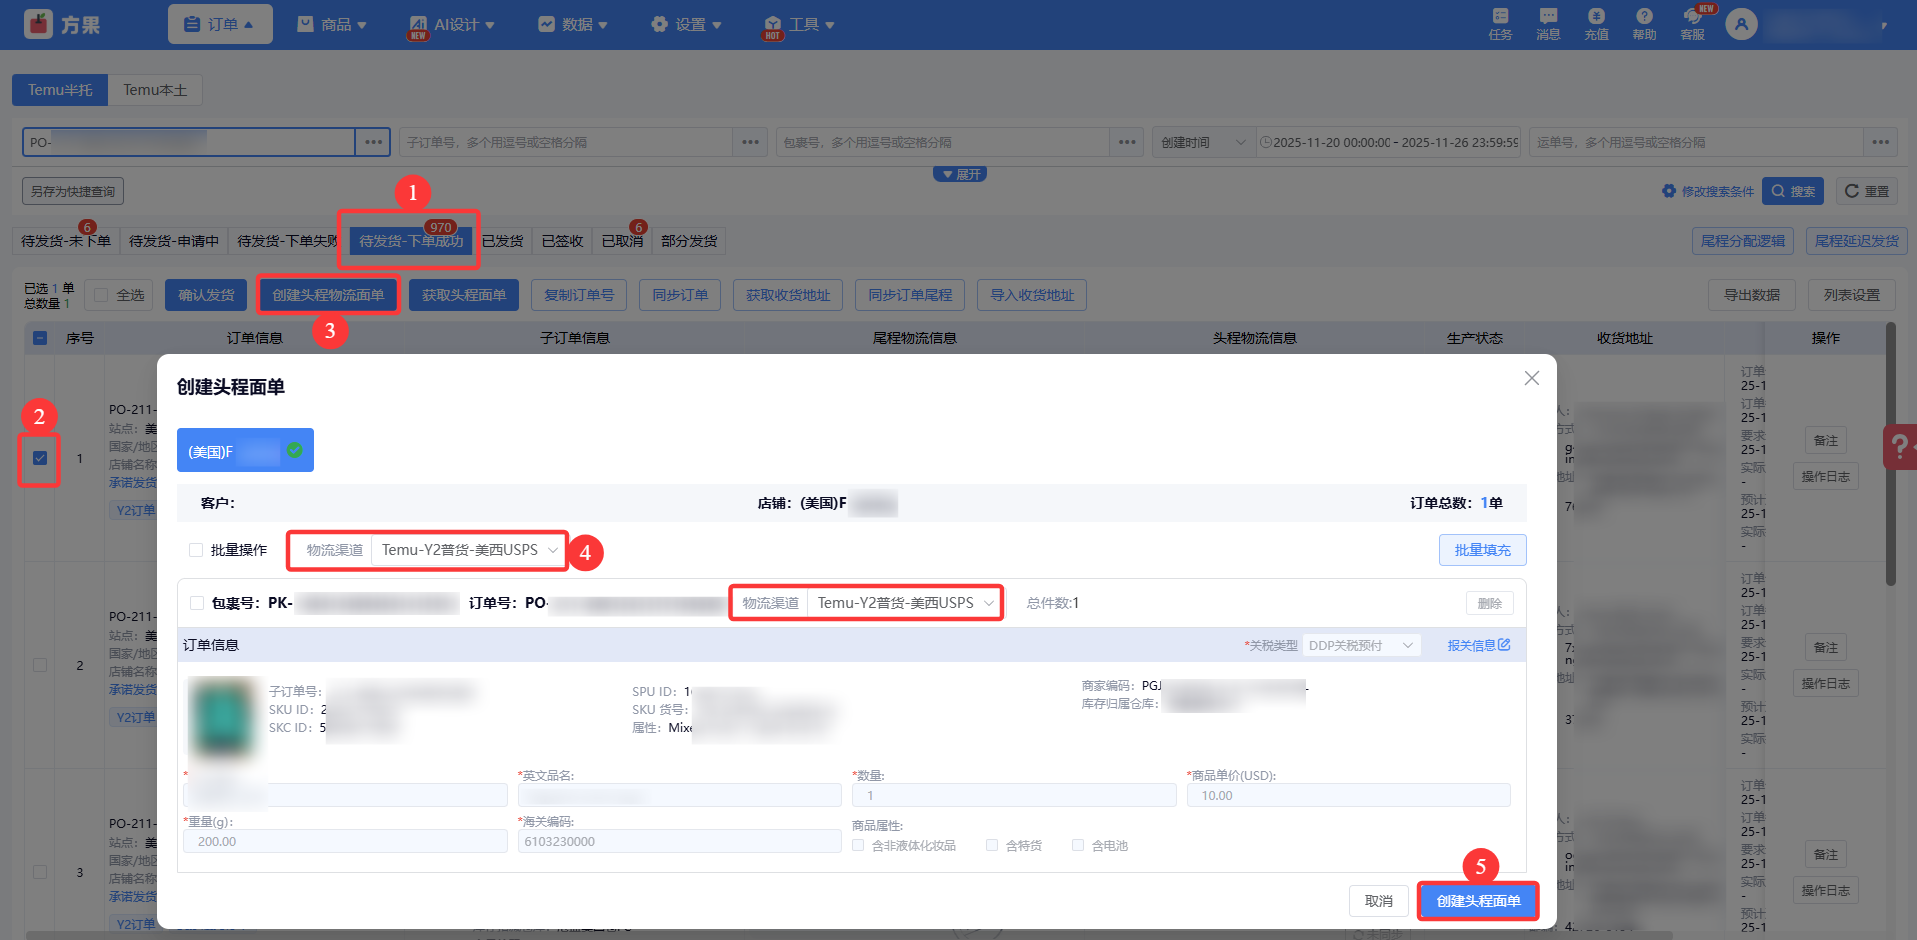Switch to the Temu本土 tab
The height and width of the screenshot is (940, 1917).
155,90
